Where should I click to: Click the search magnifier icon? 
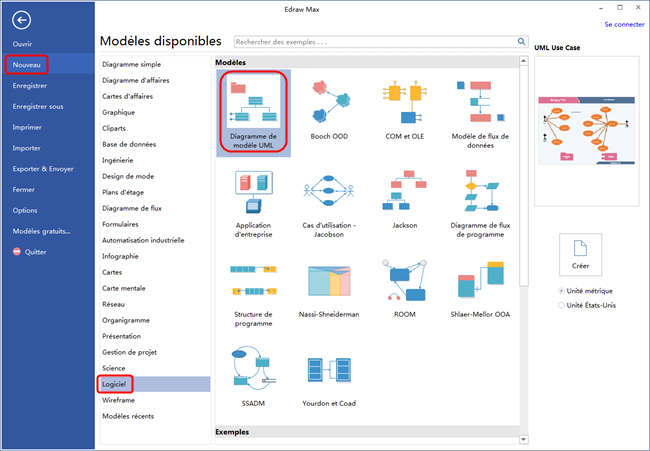pyautogui.click(x=521, y=41)
